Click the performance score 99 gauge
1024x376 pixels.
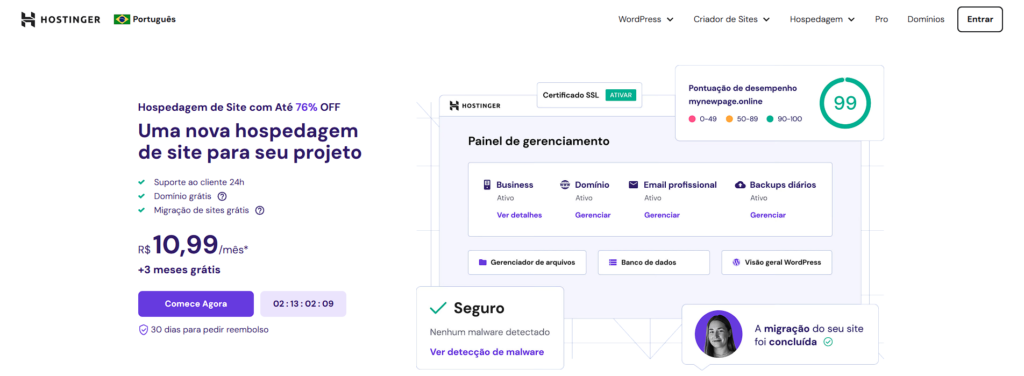(845, 103)
